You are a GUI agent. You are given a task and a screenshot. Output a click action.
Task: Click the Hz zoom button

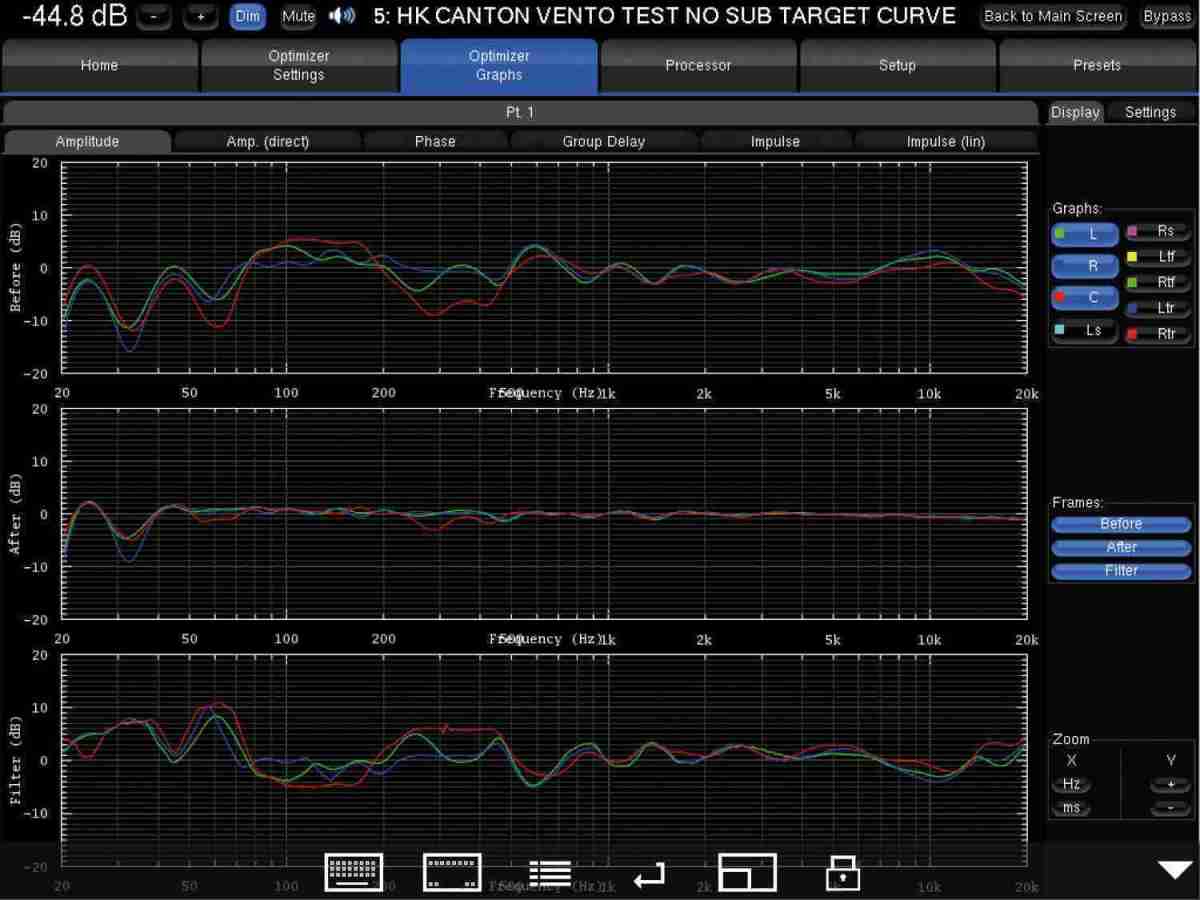tap(1071, 785)
